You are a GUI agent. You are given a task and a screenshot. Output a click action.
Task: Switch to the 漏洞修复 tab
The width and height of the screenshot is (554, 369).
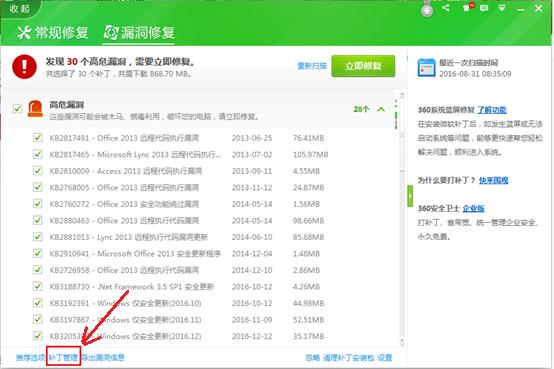click(139, 33)
